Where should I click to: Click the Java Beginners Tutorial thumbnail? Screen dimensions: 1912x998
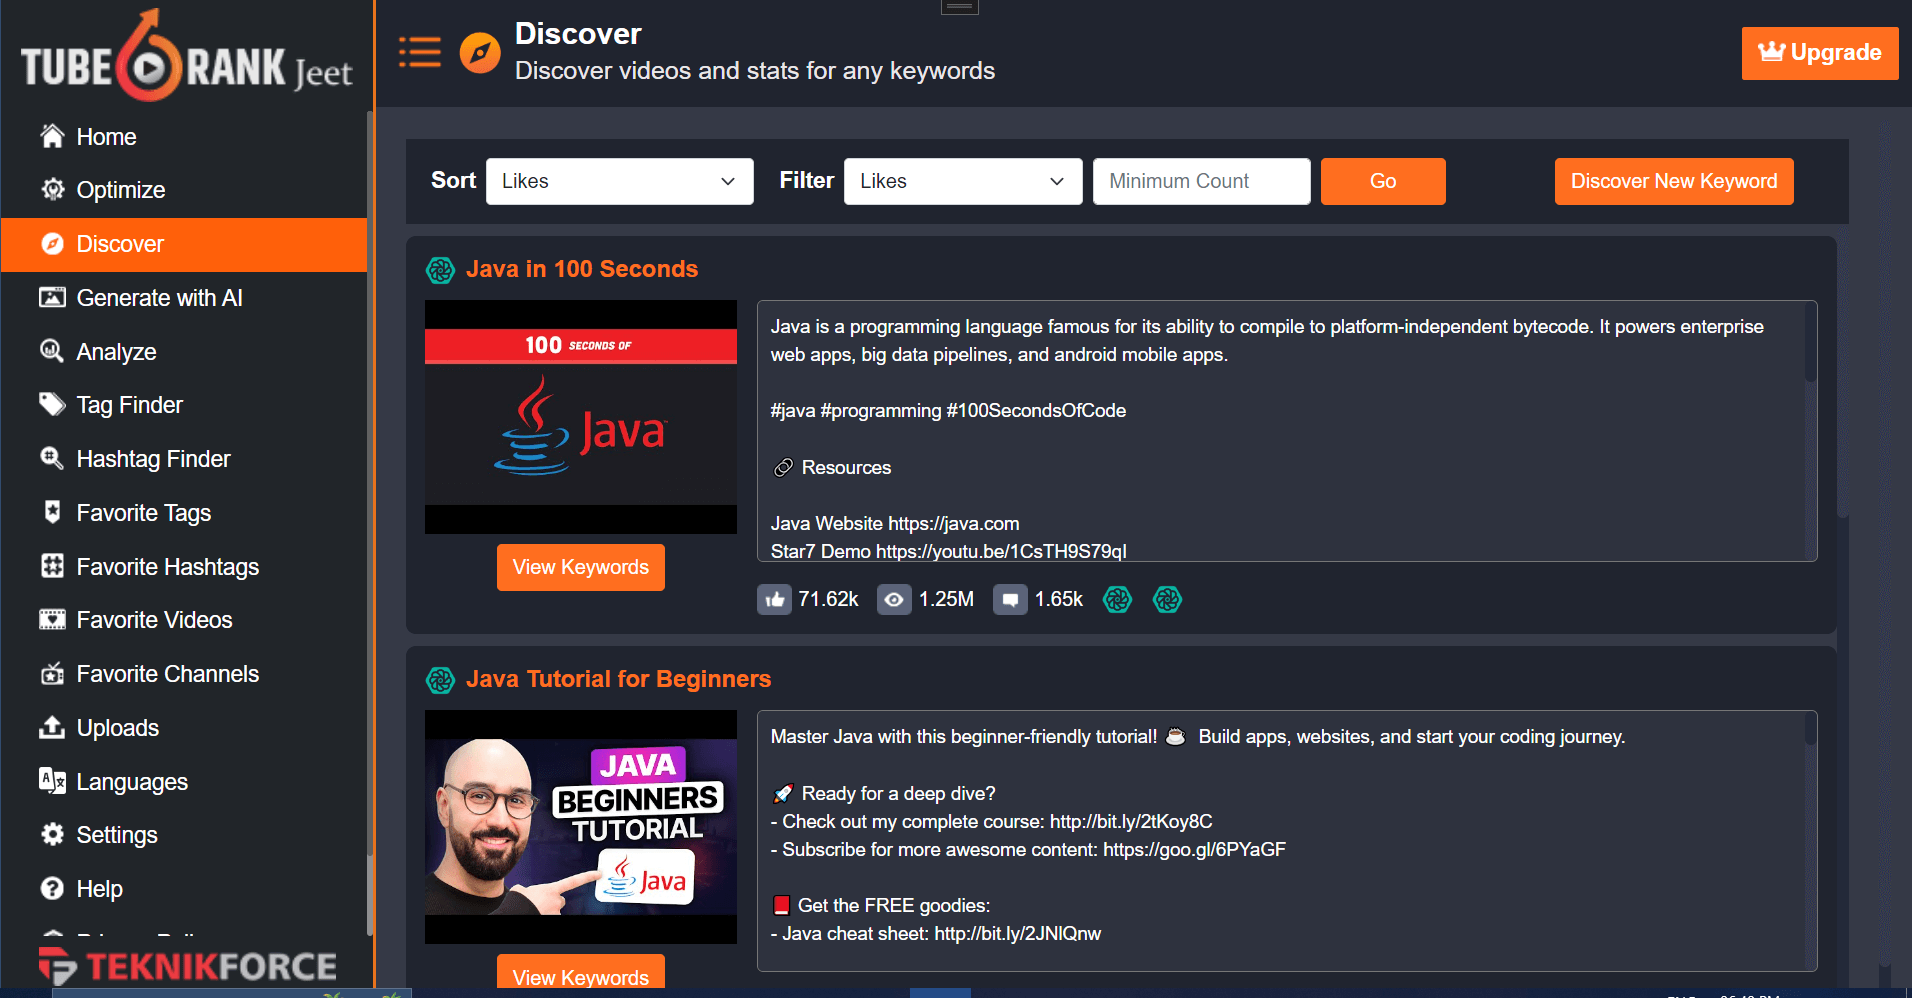tap(581, 827)
